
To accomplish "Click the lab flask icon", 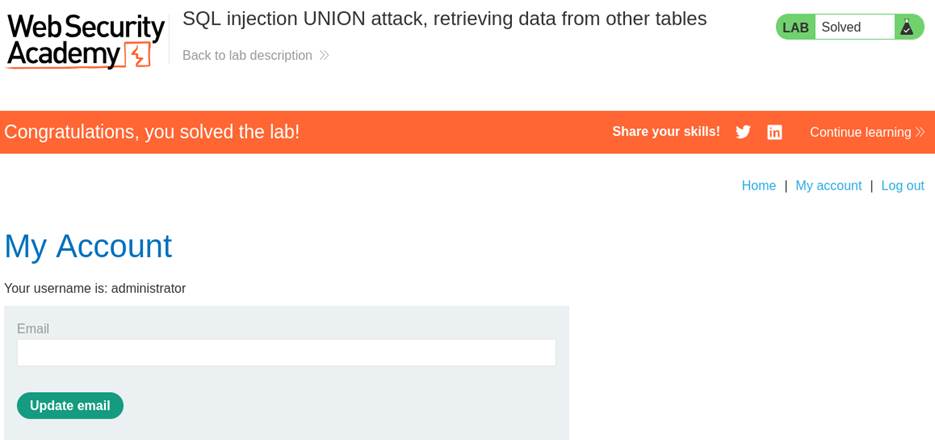I will (907, 27).
